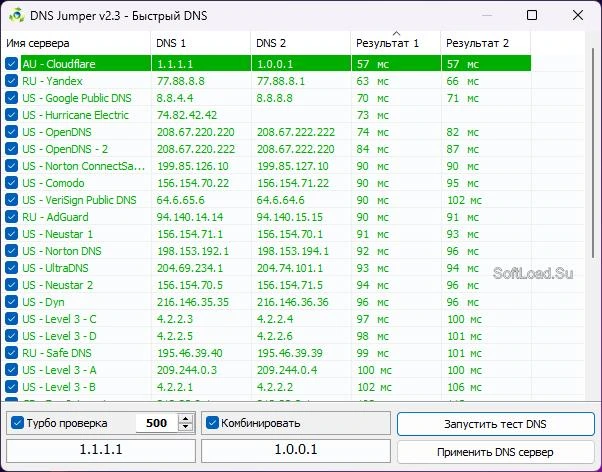Increase turbo check value with up arrow
The image size is (602, 472).
pyautogui.click(x=185, y=419)
